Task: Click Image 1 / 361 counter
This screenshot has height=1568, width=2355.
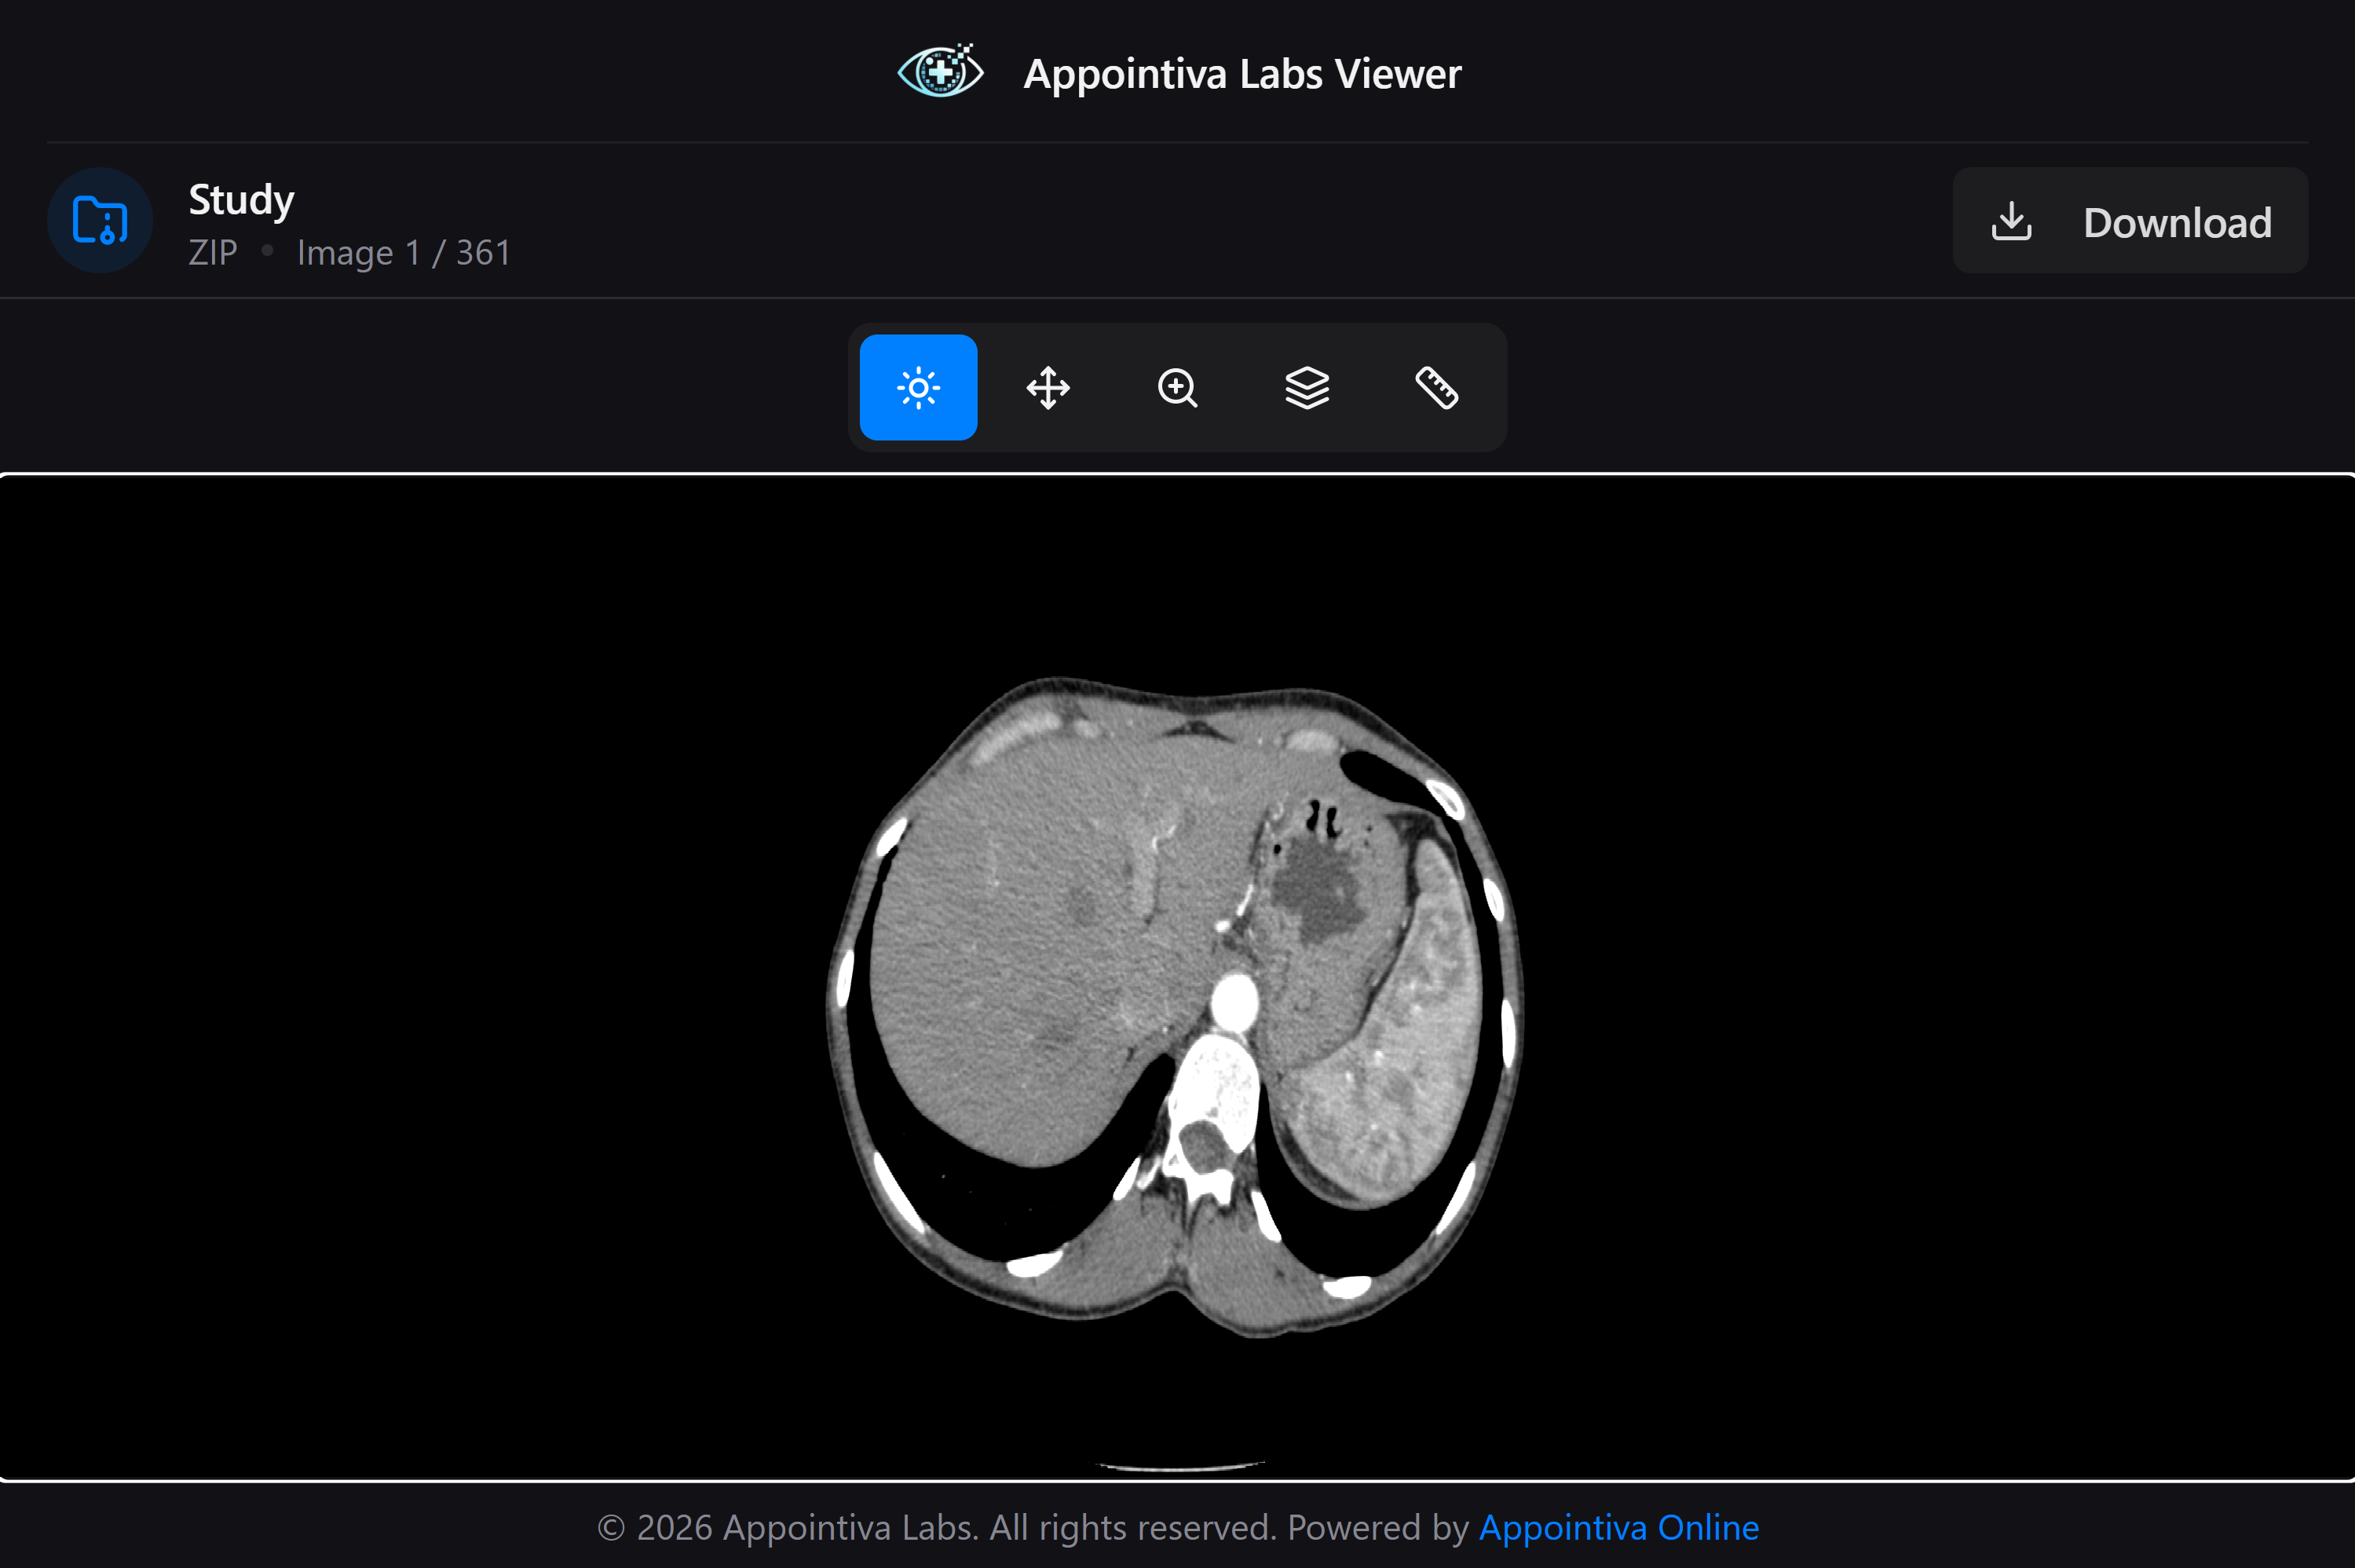Action: click(x=403, y=252)
